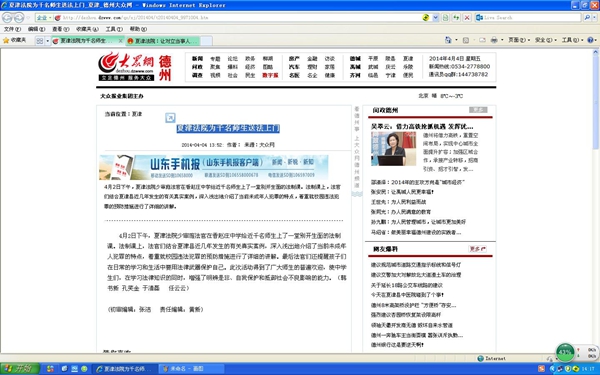Click the browser Back arrow button
Screen dimensions: 600x375
tap(7, 18)
